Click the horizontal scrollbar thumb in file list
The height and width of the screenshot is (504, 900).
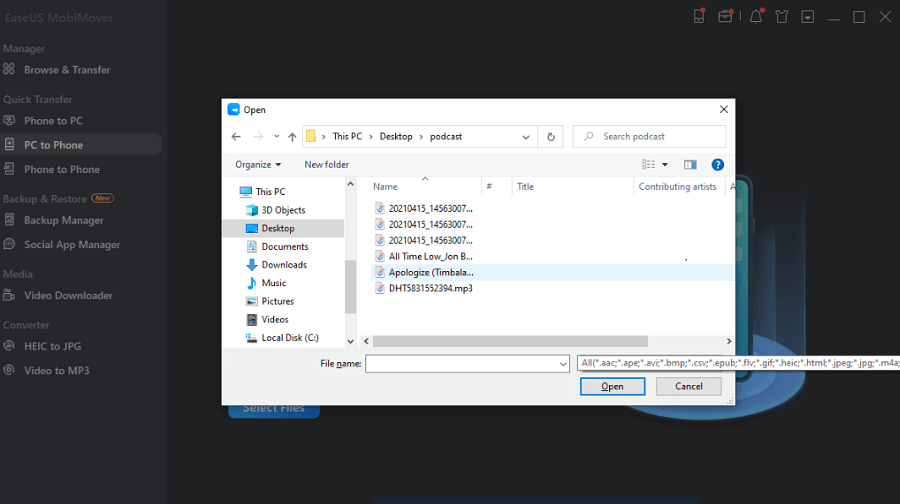point(510,341)
